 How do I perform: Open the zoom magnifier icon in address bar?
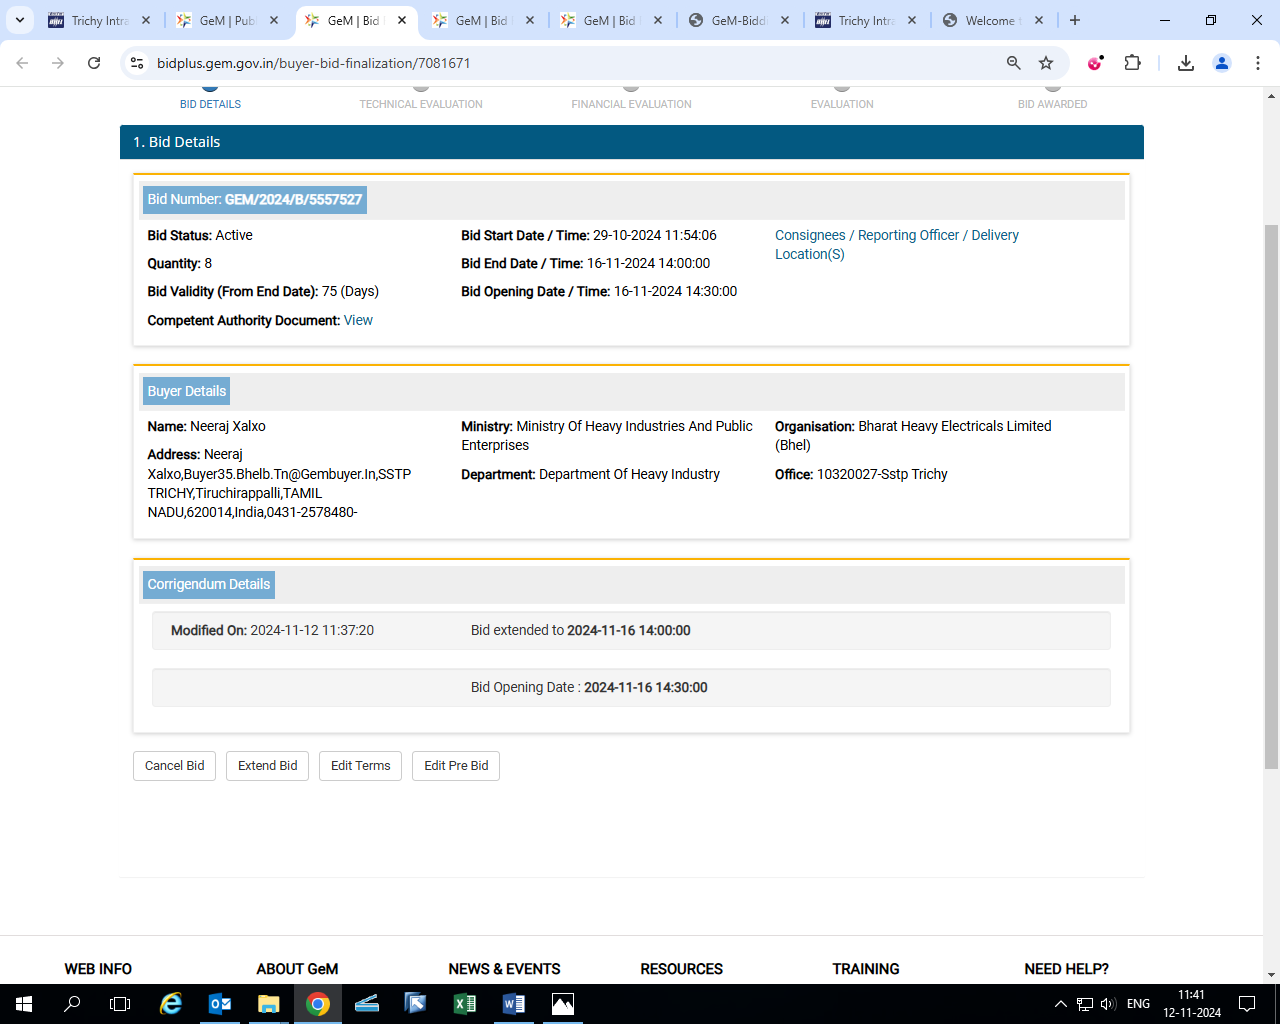point(1014,63)
